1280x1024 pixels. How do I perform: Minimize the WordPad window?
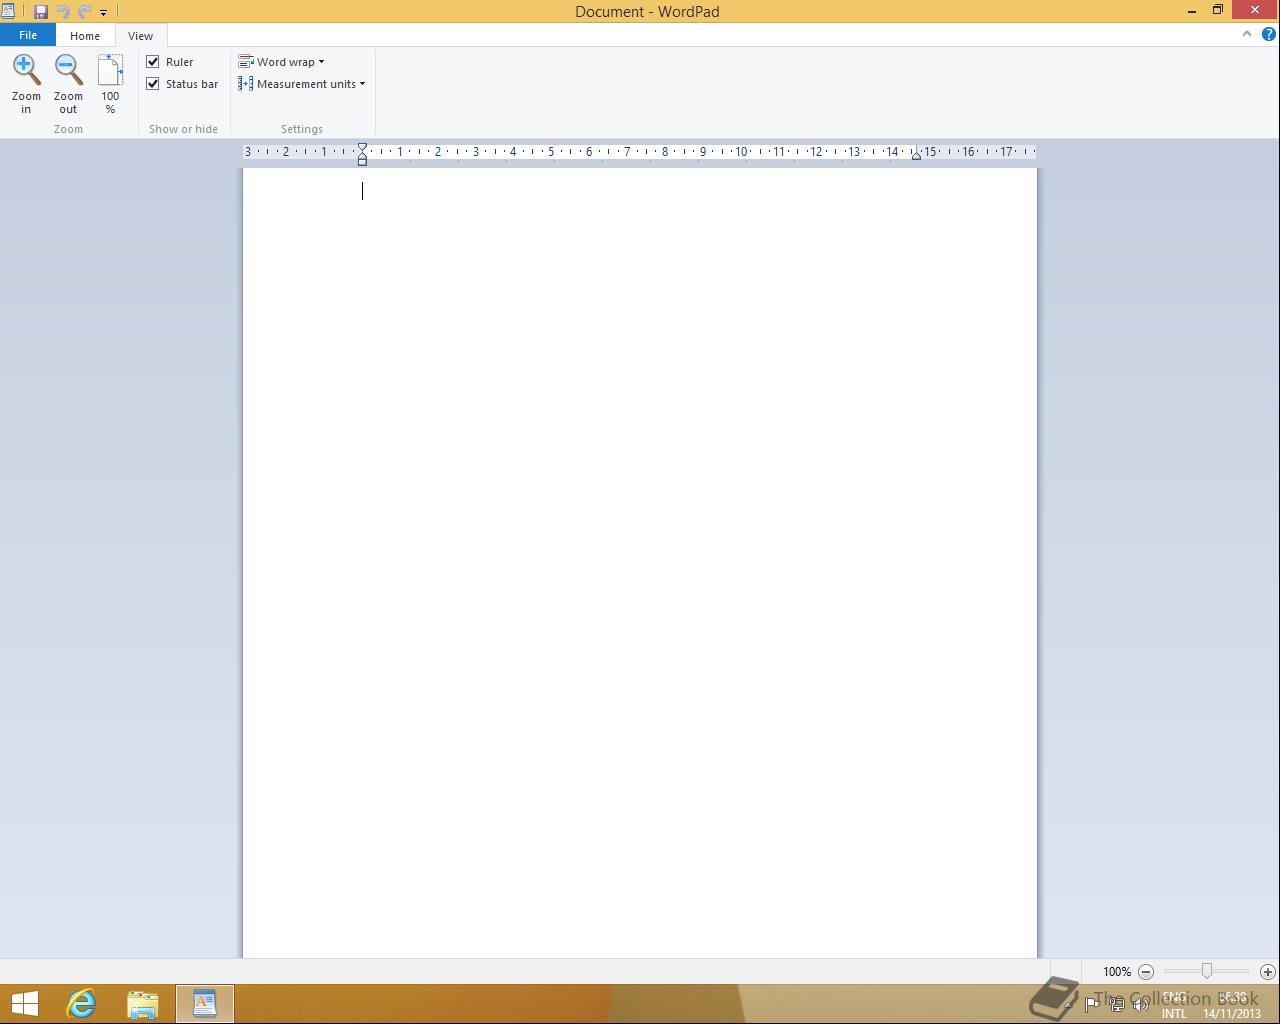[x=1192, y=10]
